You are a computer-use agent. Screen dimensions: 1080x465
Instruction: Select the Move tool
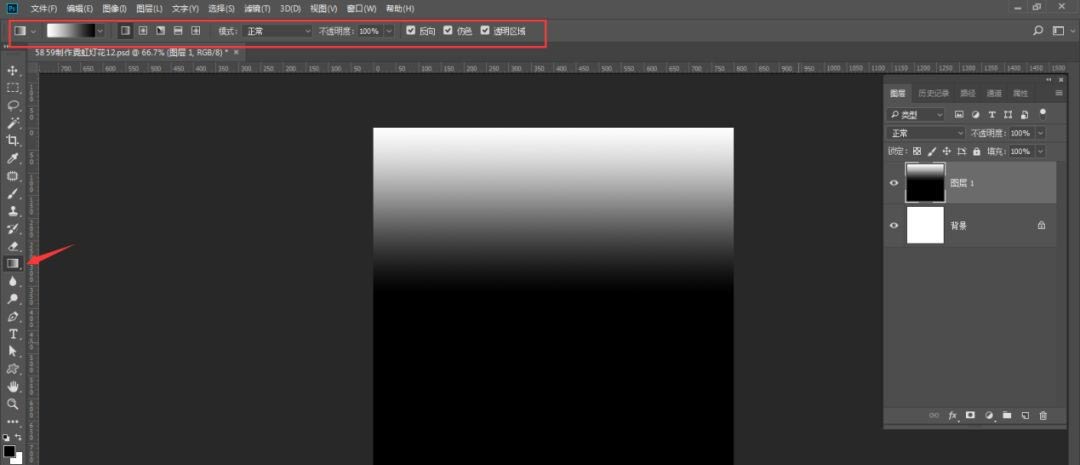pyautogui.click(x=12, y=70)
